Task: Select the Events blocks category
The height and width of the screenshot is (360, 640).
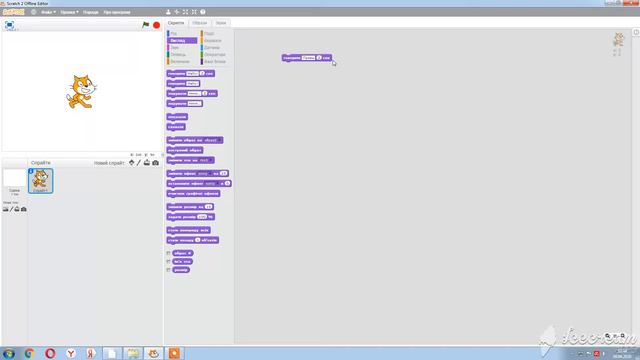Action: pyautogui.click(x=215, y=33)
